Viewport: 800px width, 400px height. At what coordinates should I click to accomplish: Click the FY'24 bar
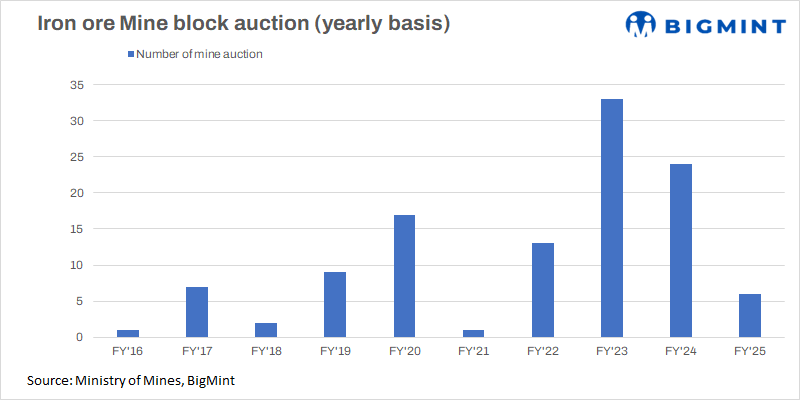click(681, 250)
